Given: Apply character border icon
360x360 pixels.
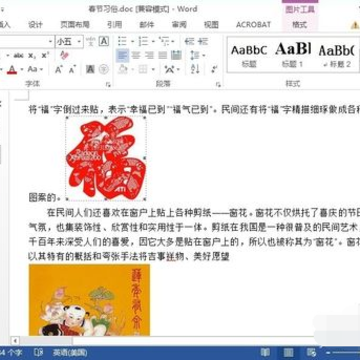Looking at the screenshot, I should (104, 42).
